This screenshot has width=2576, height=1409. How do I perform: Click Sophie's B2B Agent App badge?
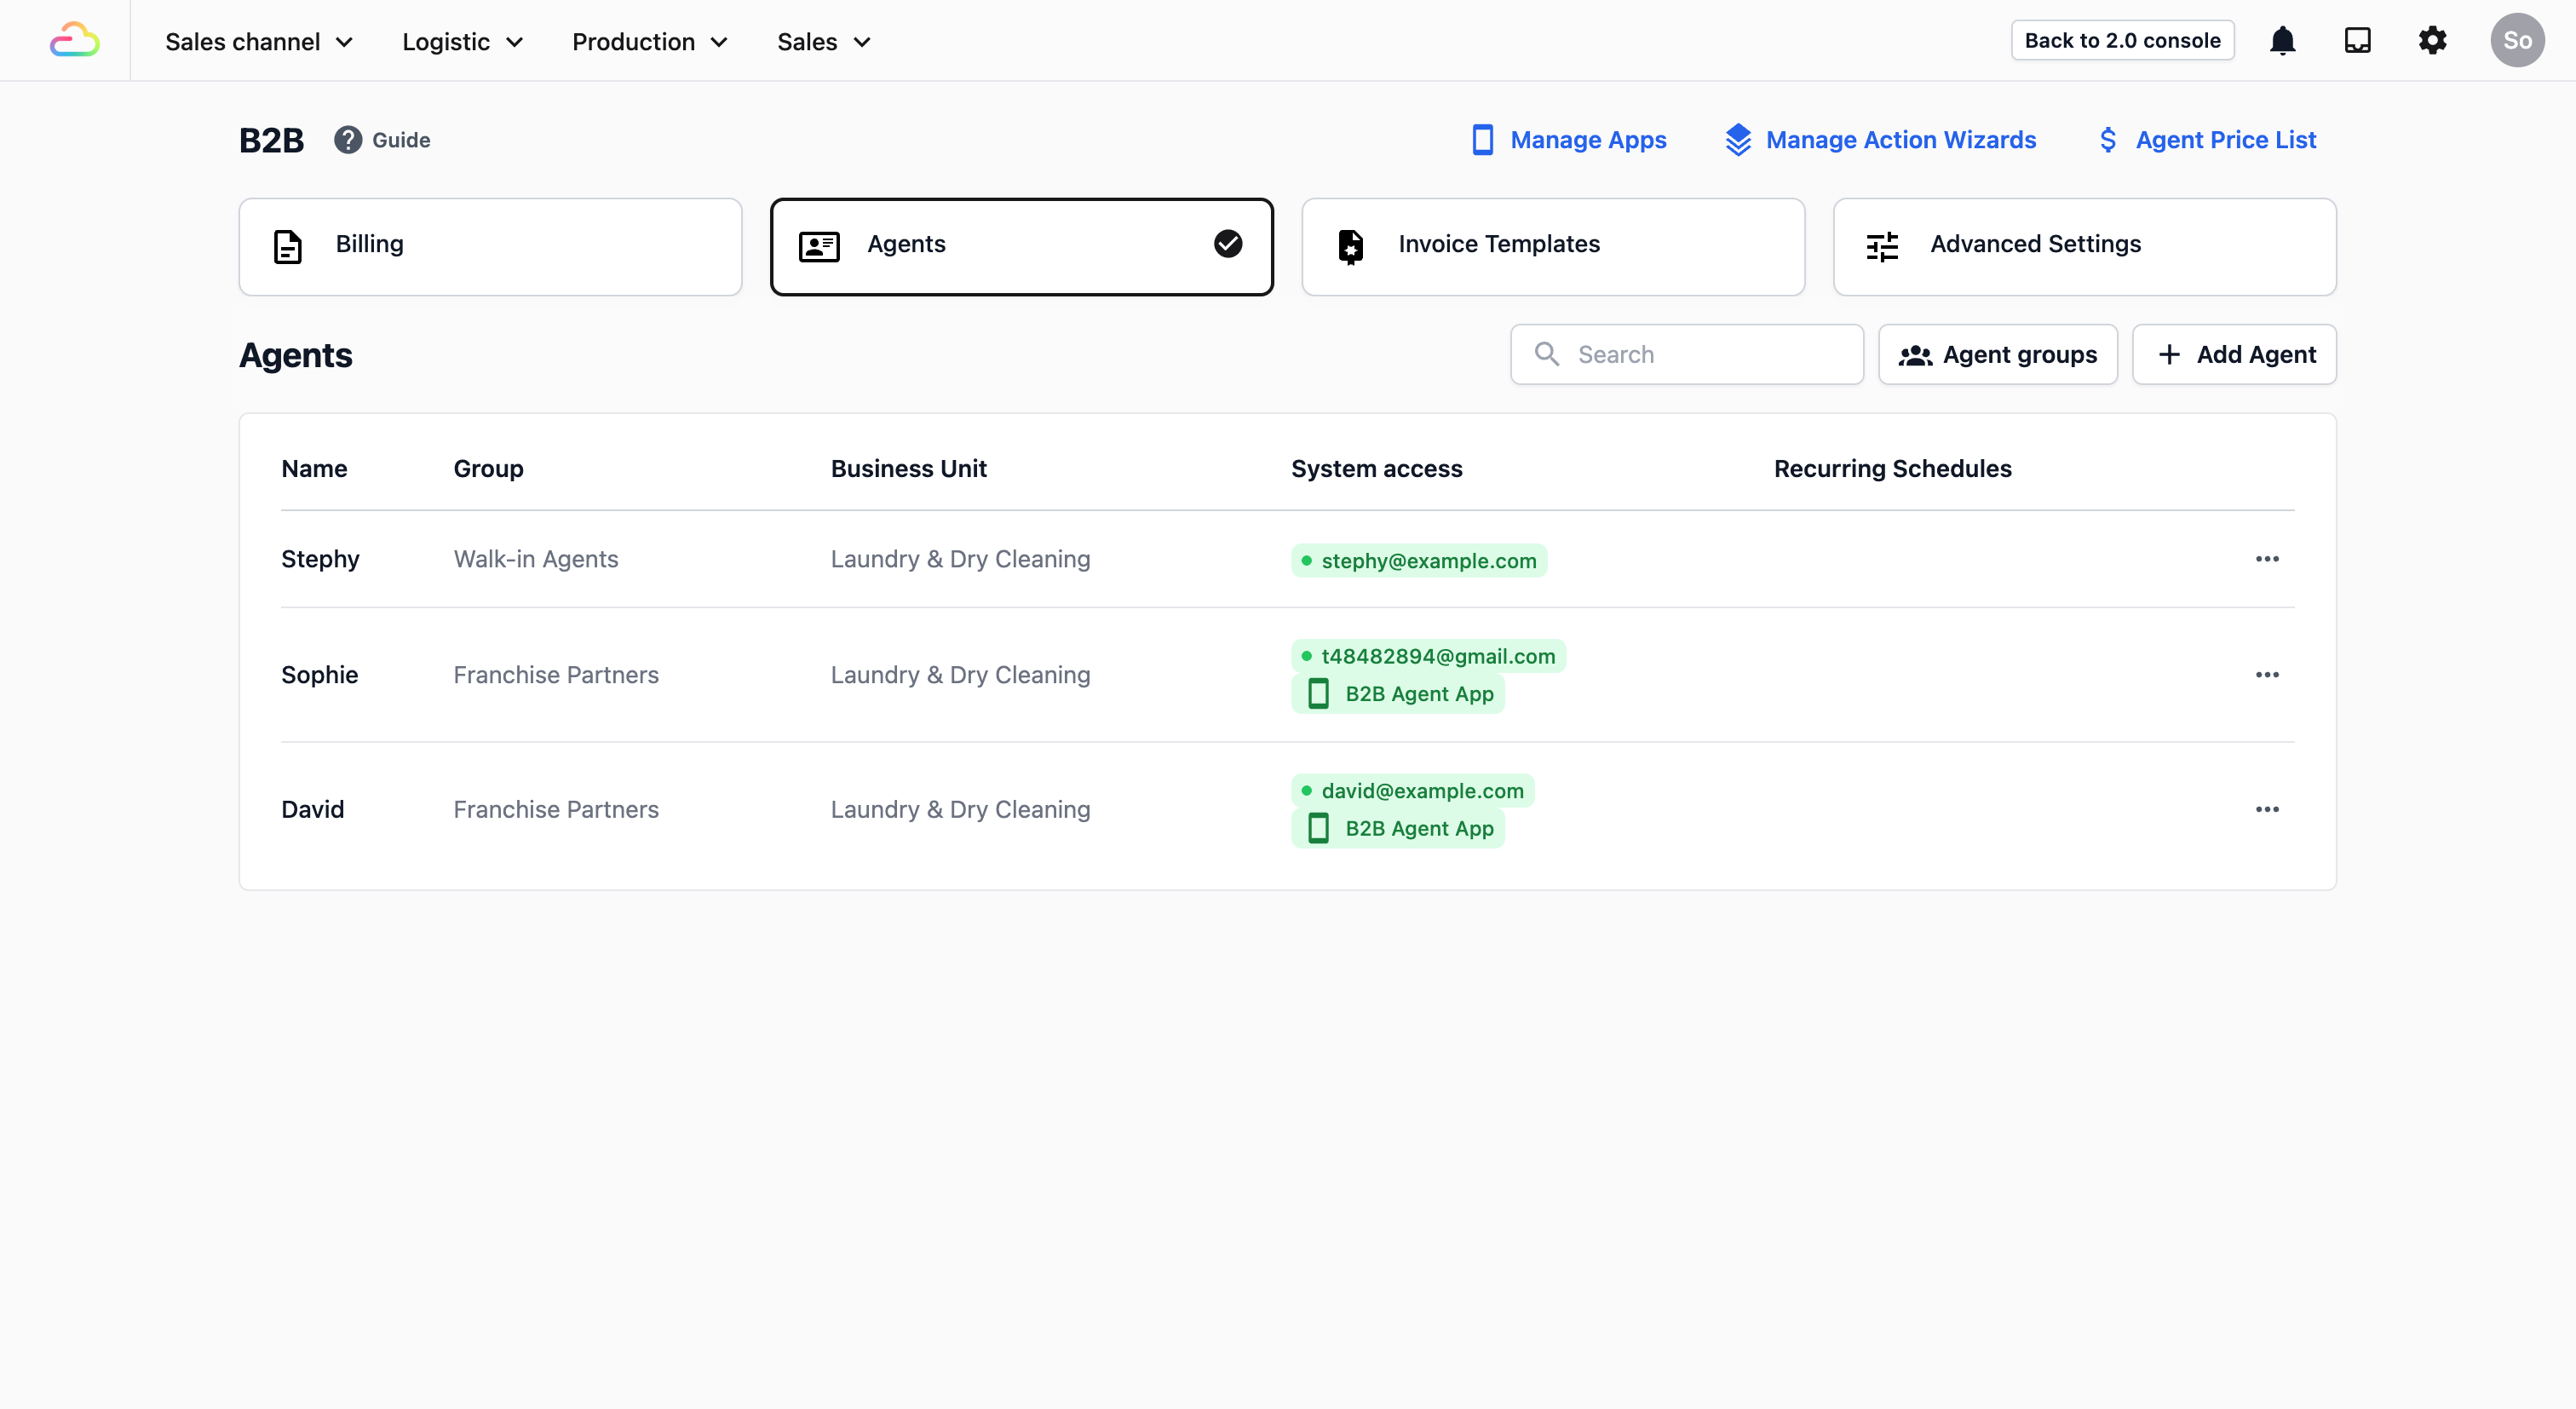click(1398, 694)
